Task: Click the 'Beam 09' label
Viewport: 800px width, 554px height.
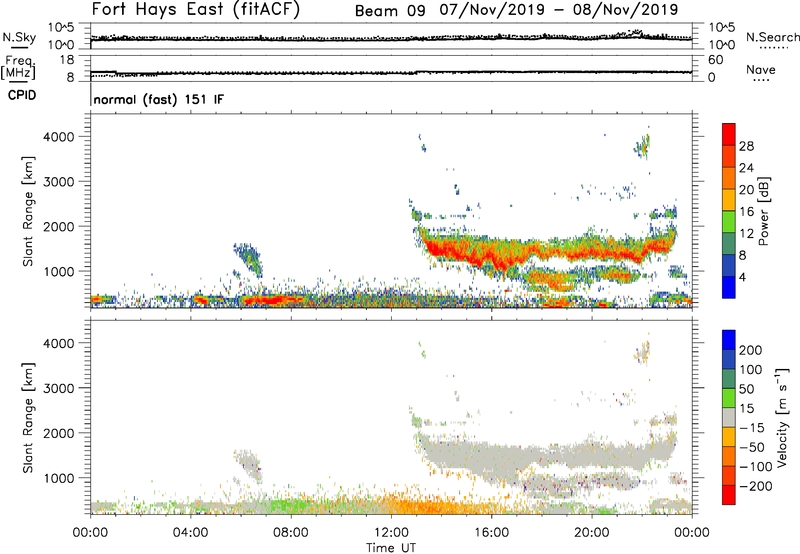Action: [x=390, y=11]
